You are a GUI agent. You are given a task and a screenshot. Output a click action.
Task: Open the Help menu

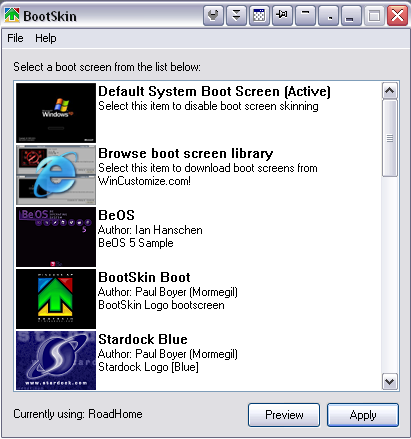46,38
